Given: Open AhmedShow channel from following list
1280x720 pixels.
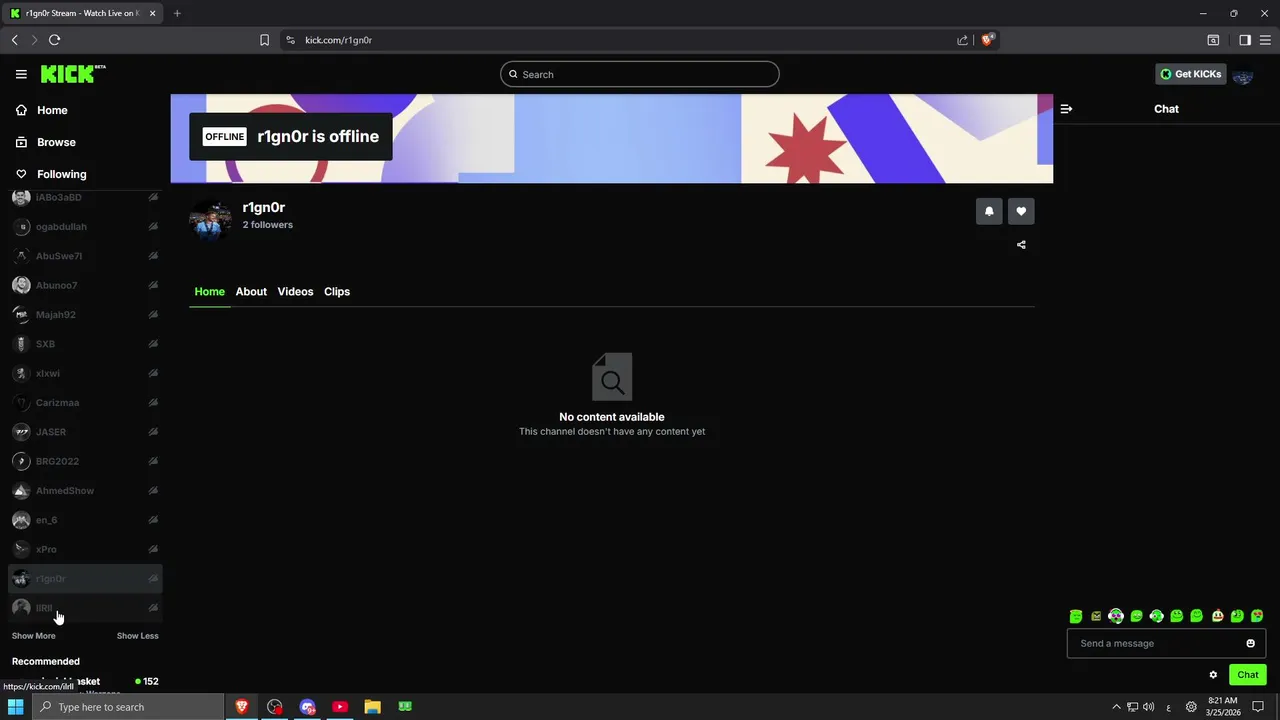Looking at the screenshot, I should (x=85, y=491).
